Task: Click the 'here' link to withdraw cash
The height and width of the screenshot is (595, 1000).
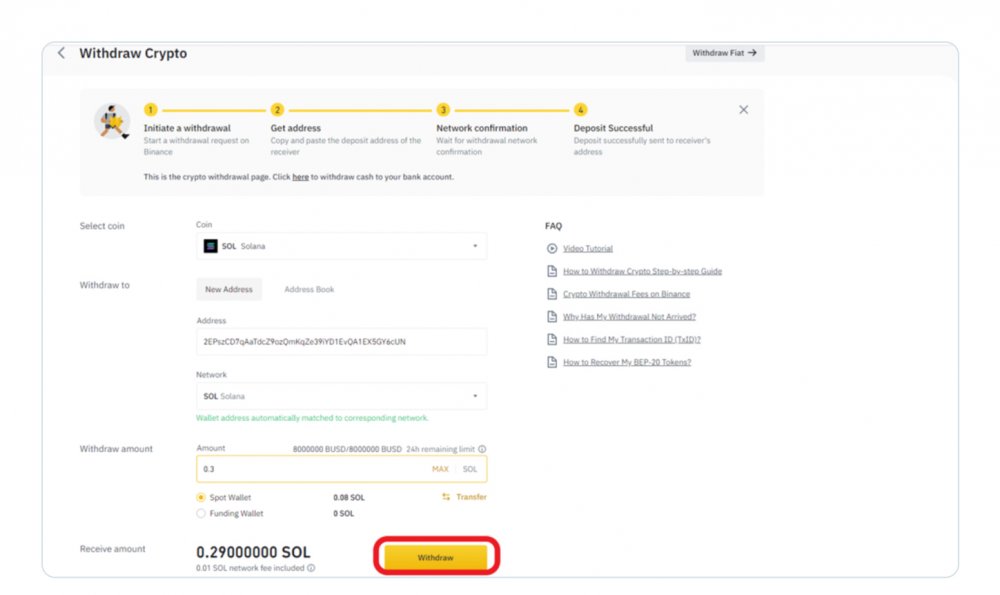Action: point(300,177)
